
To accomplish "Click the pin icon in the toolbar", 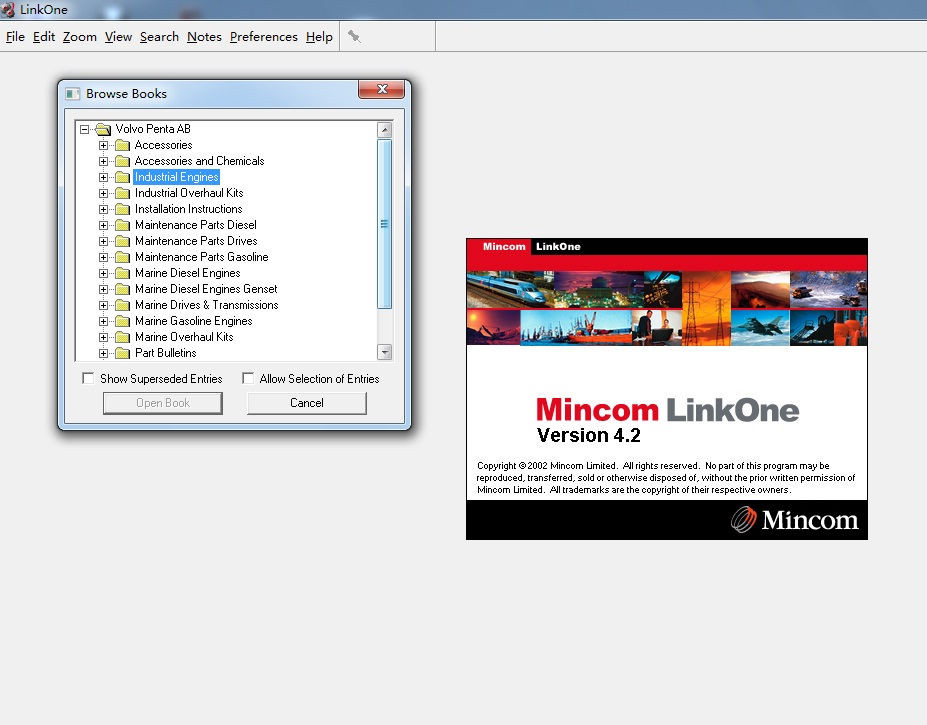I will click(x=354, y=37).
